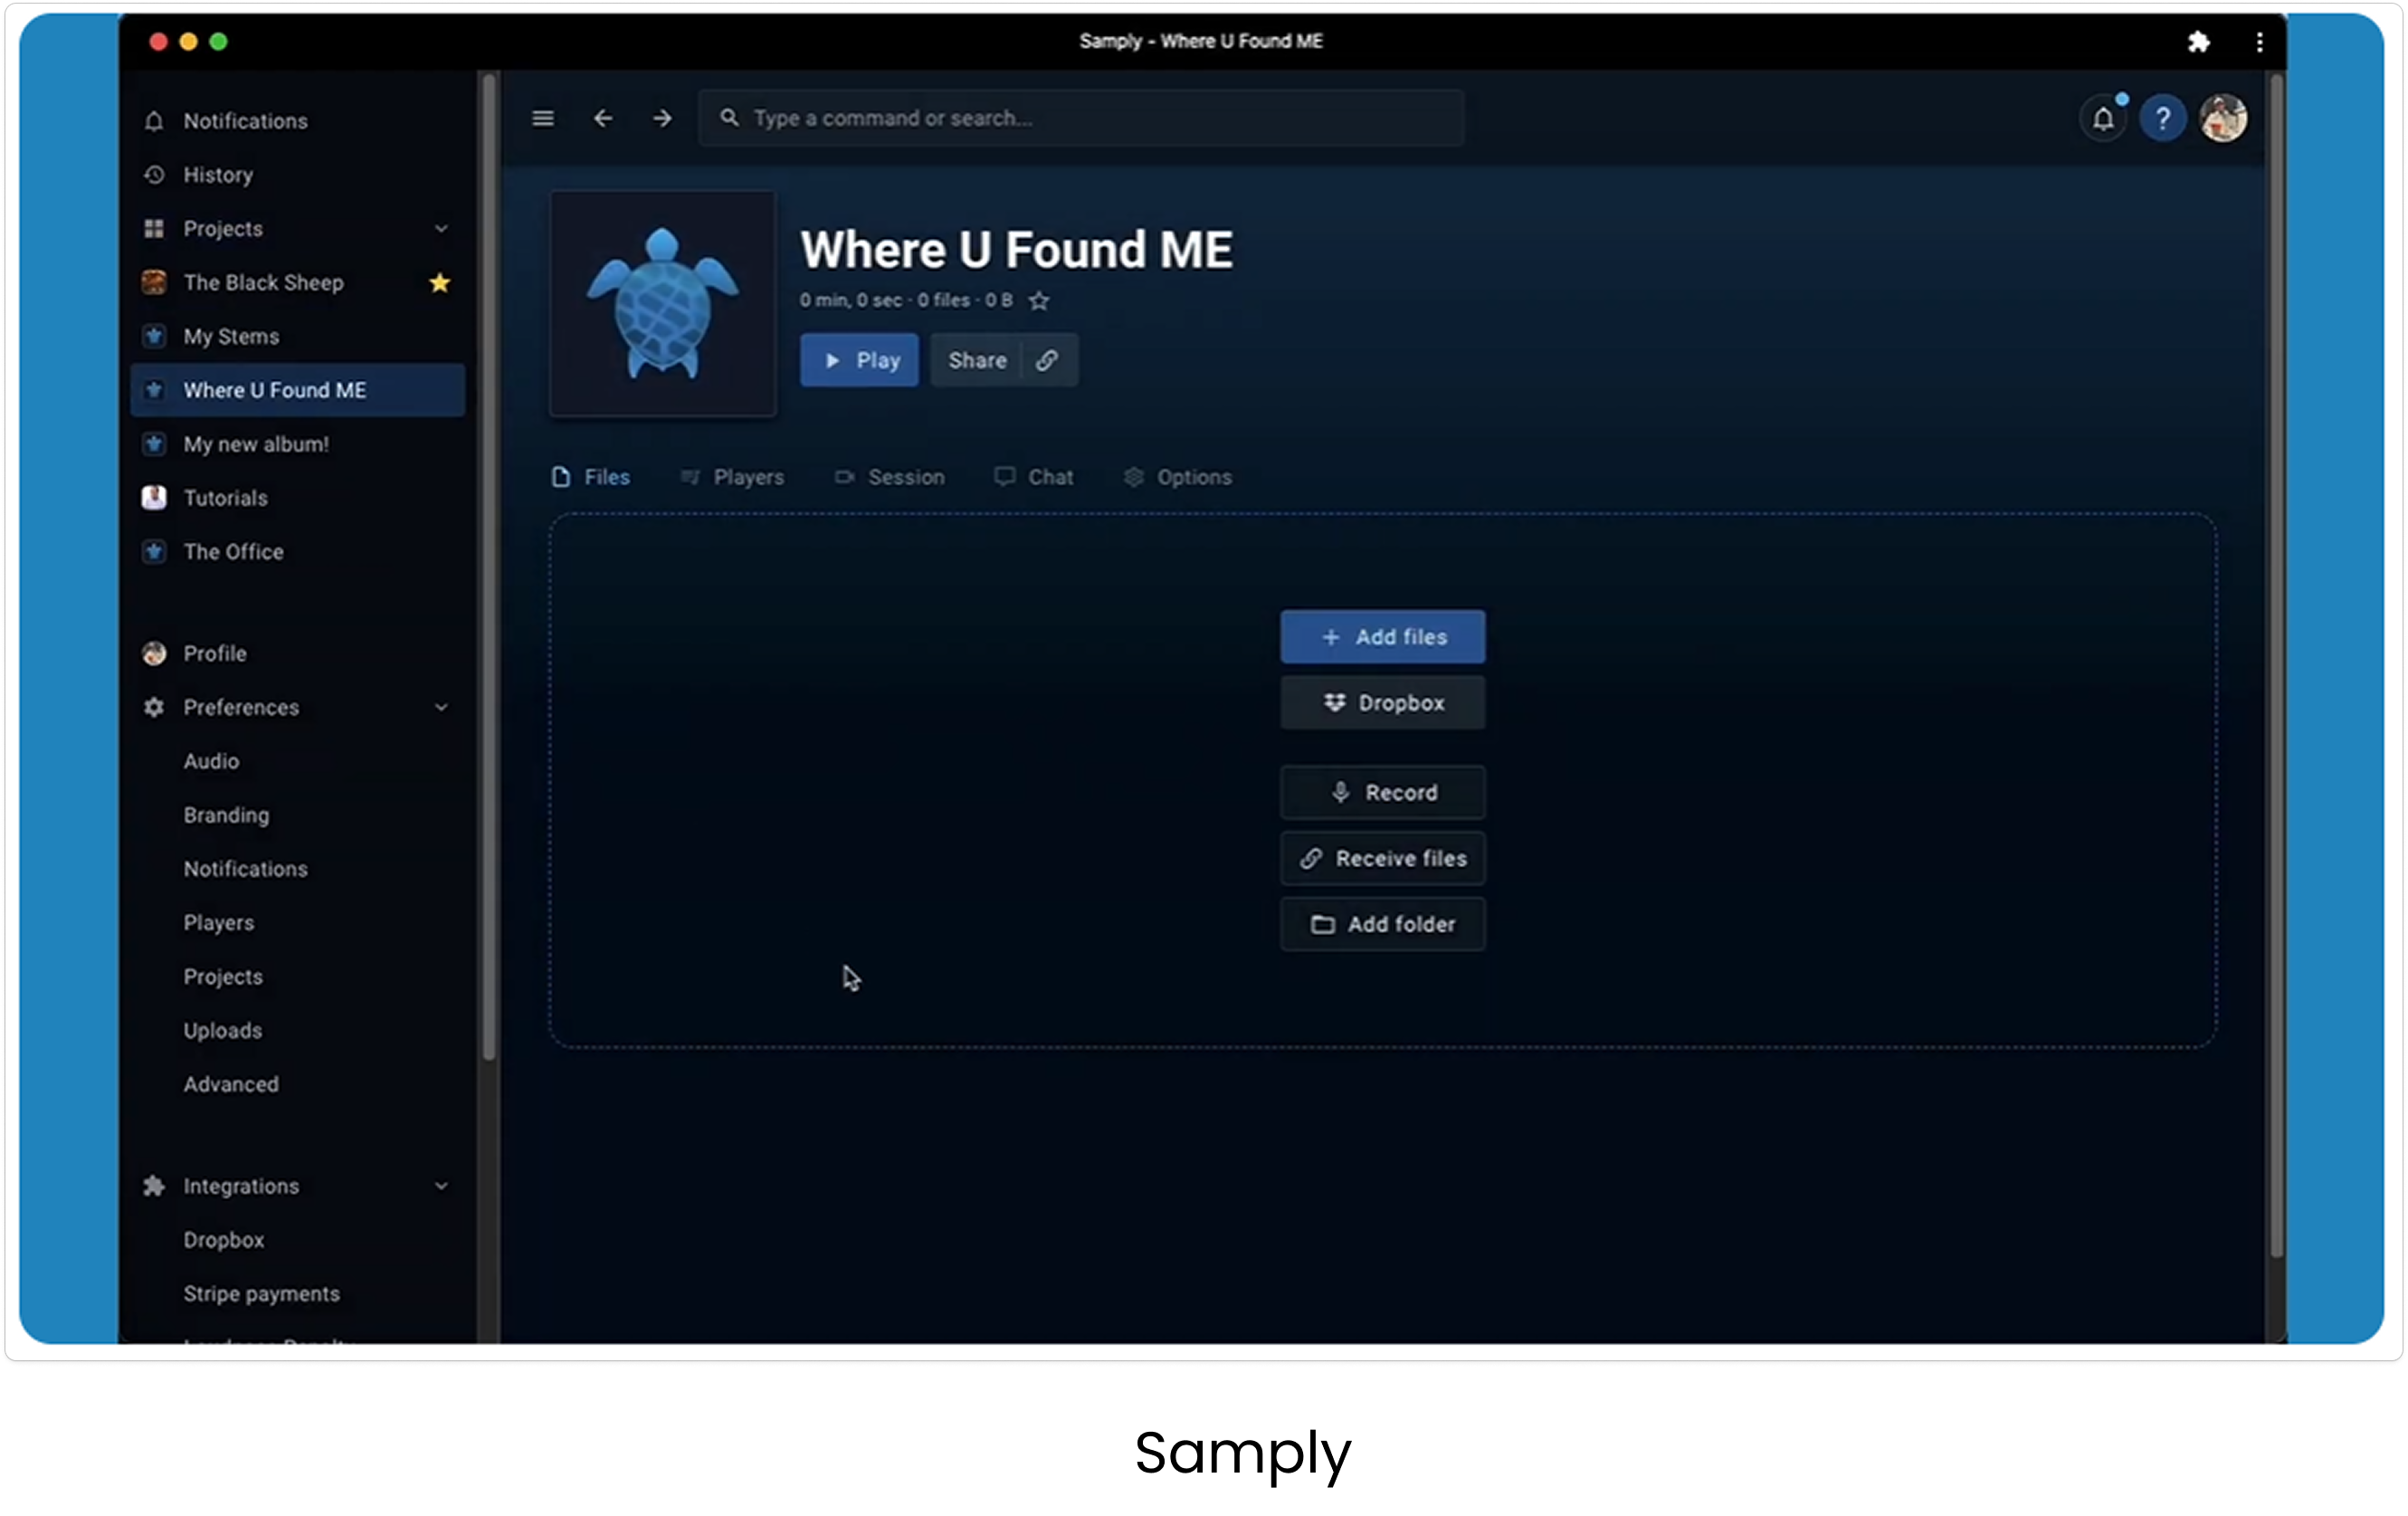Screen dimensions: 2408x1516
Task: Click the My new album! turtle icon
Action: click(x=154, y=444)
